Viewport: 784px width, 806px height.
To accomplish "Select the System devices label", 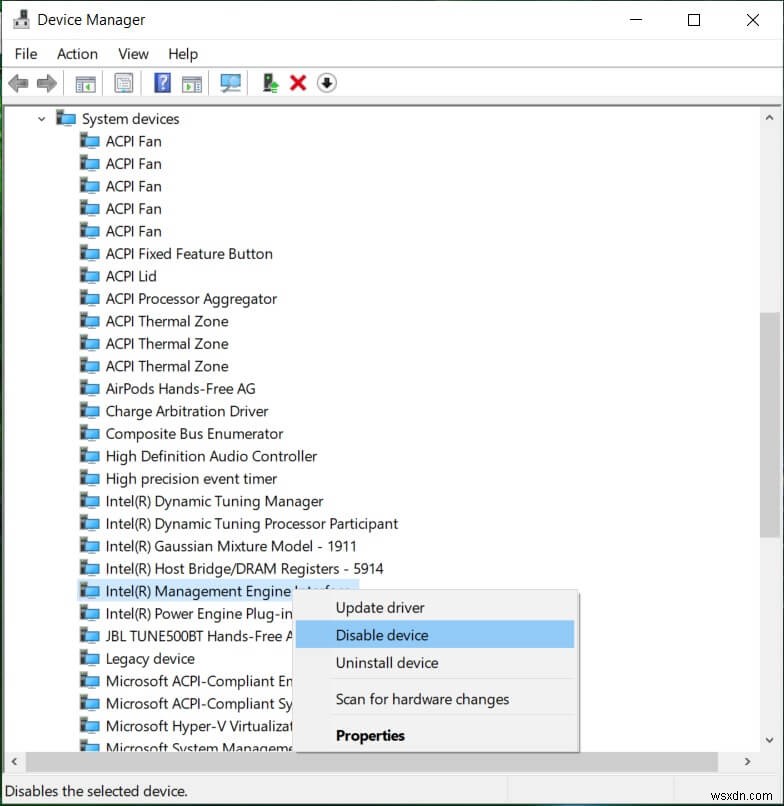I will pyautogui.click(x=131, y=119).
